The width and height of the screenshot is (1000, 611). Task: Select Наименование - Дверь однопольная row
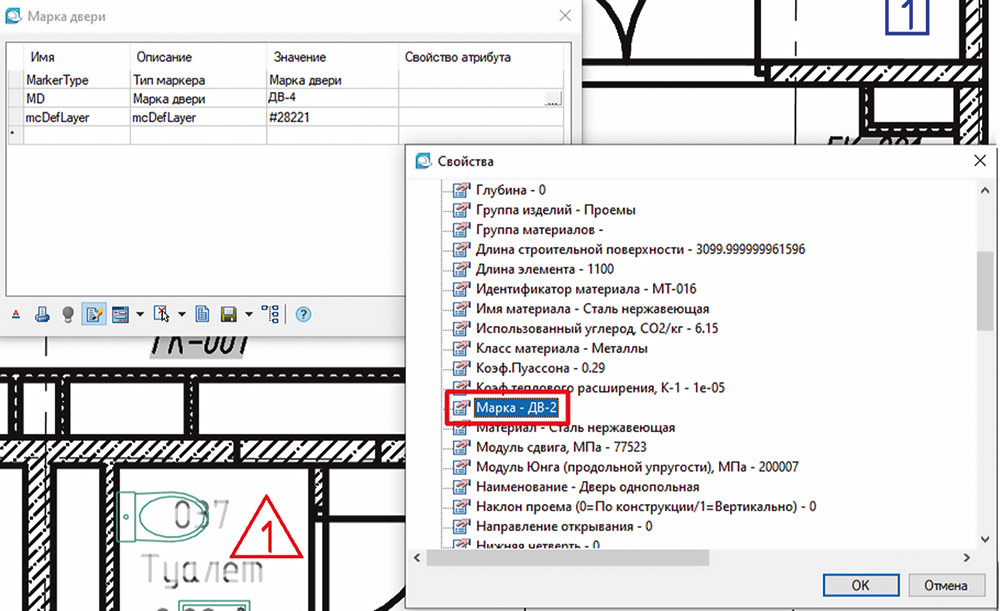click(587, 487)
